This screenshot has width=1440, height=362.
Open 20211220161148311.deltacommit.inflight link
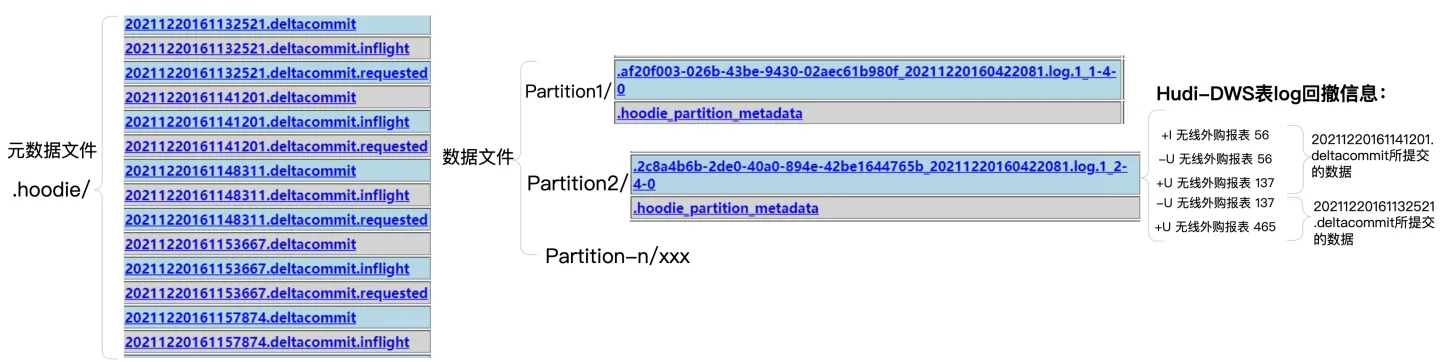[267, 195]
